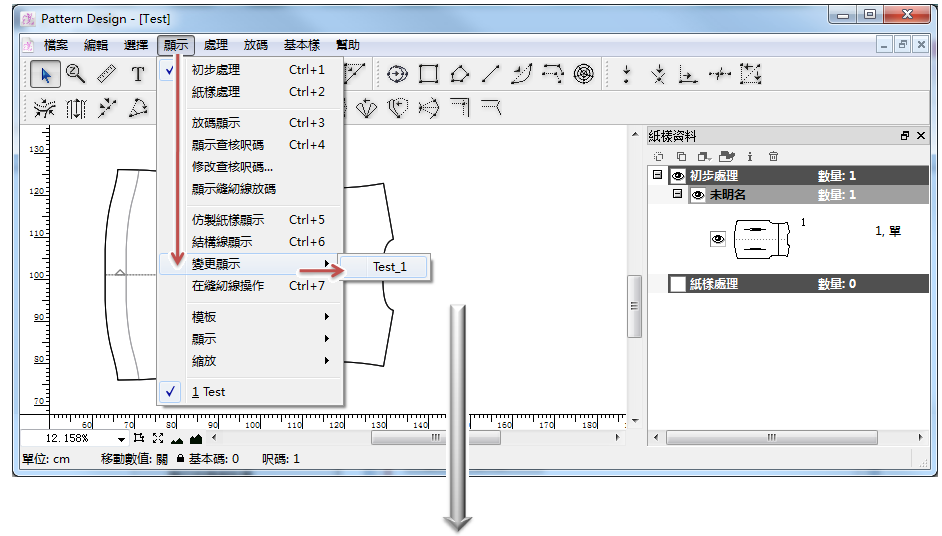Click trash icon in 紙樣資料 panel
The height and width of the screenshot is (536, 942).
point(773,156)
